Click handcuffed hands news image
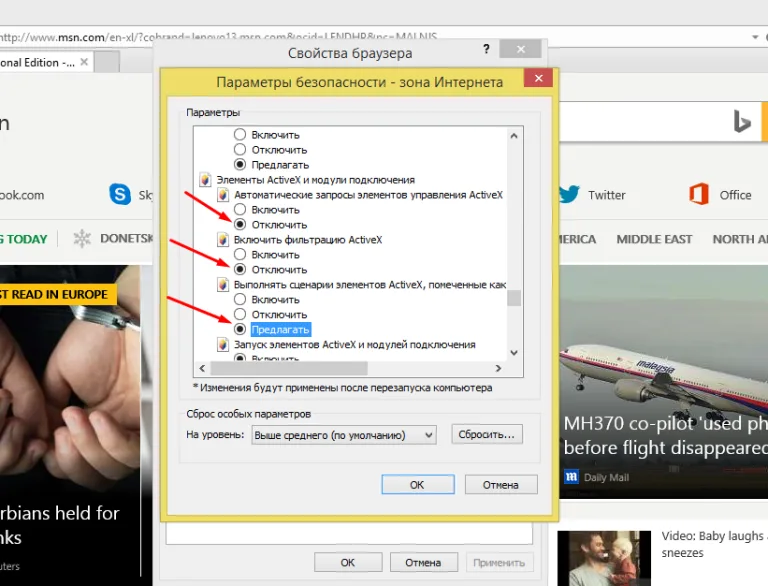The height and width of the screenshot is (586, 768). 70,382
